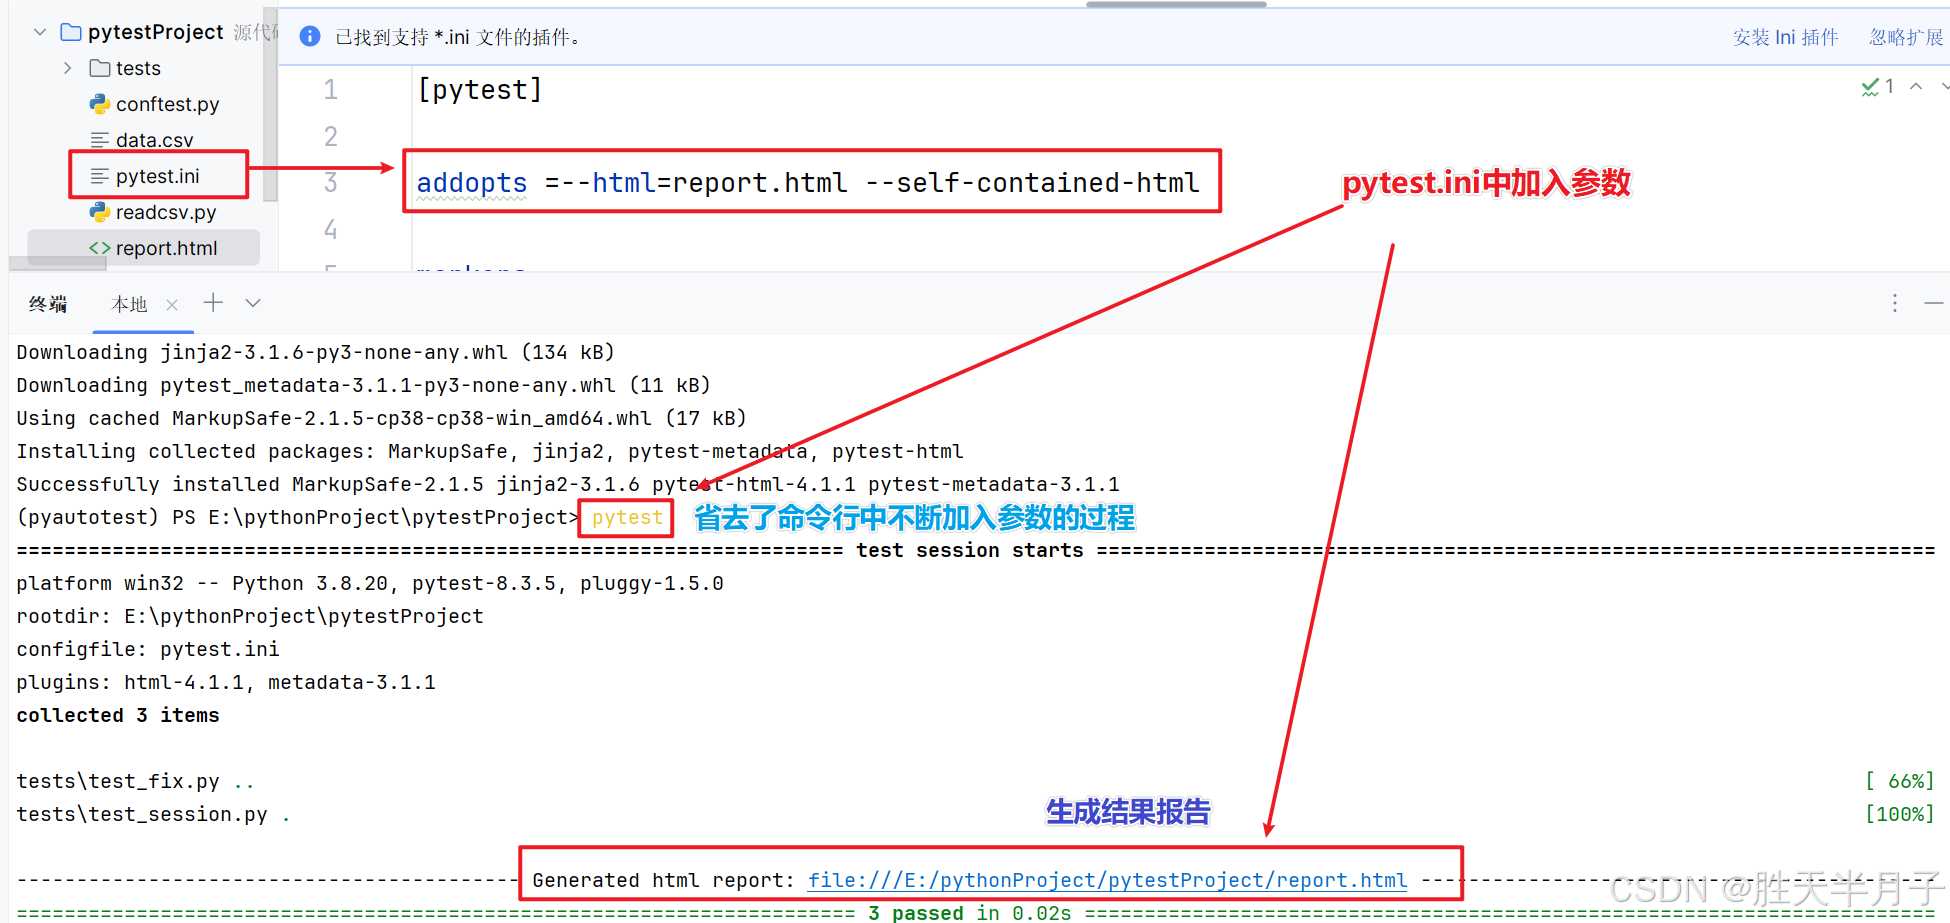The width and height of the screenshot is (1950, 923).
Task: Click addopts keyword in editor
Action: tap(471, 183)
